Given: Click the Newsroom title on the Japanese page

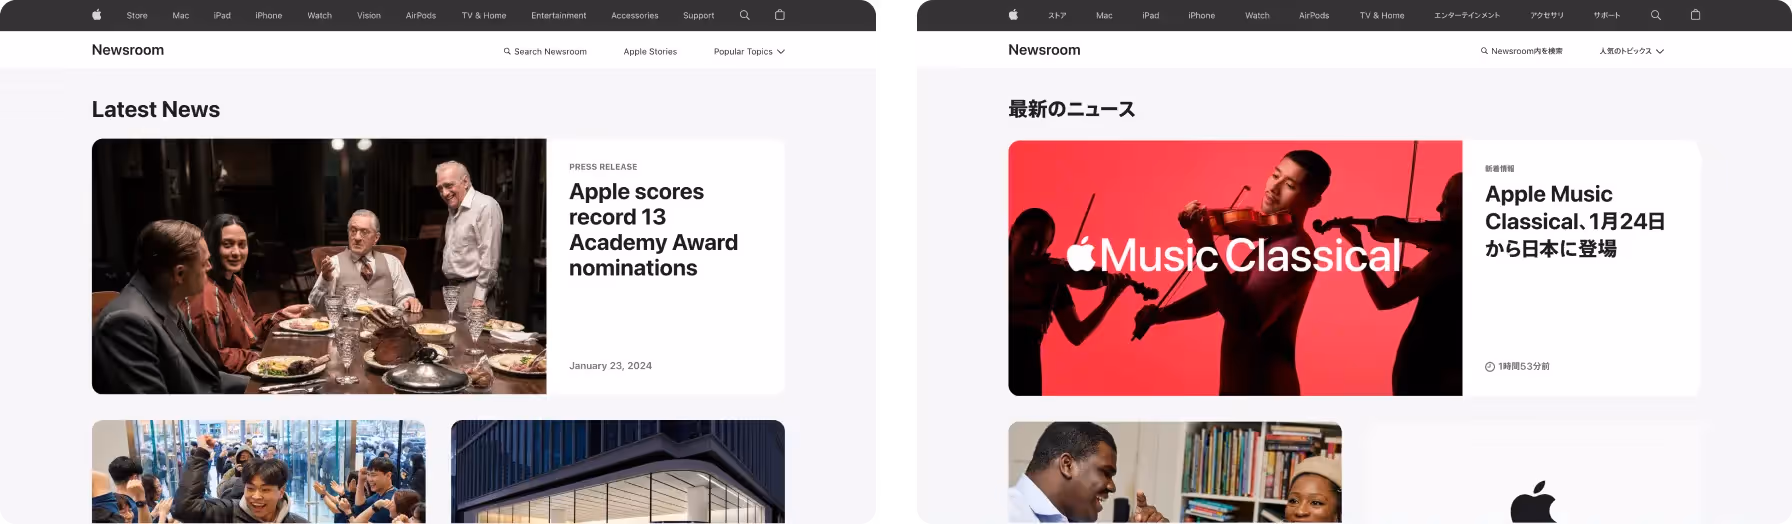Looking at the screenshot, I should [x=1044, y=50].
